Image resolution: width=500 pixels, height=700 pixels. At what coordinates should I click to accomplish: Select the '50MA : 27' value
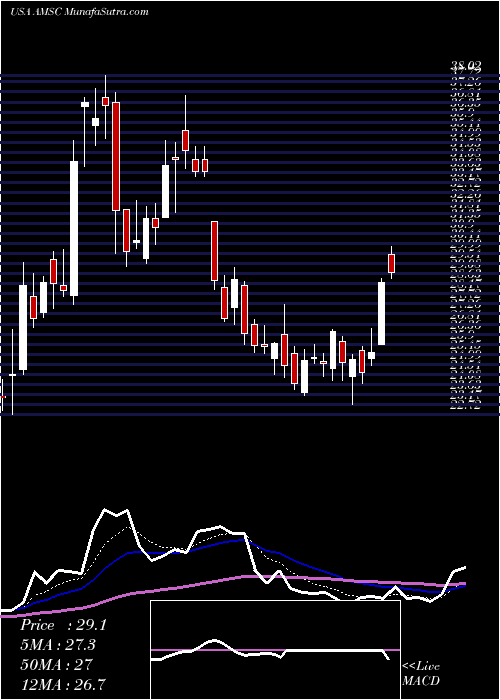[56, 665]
